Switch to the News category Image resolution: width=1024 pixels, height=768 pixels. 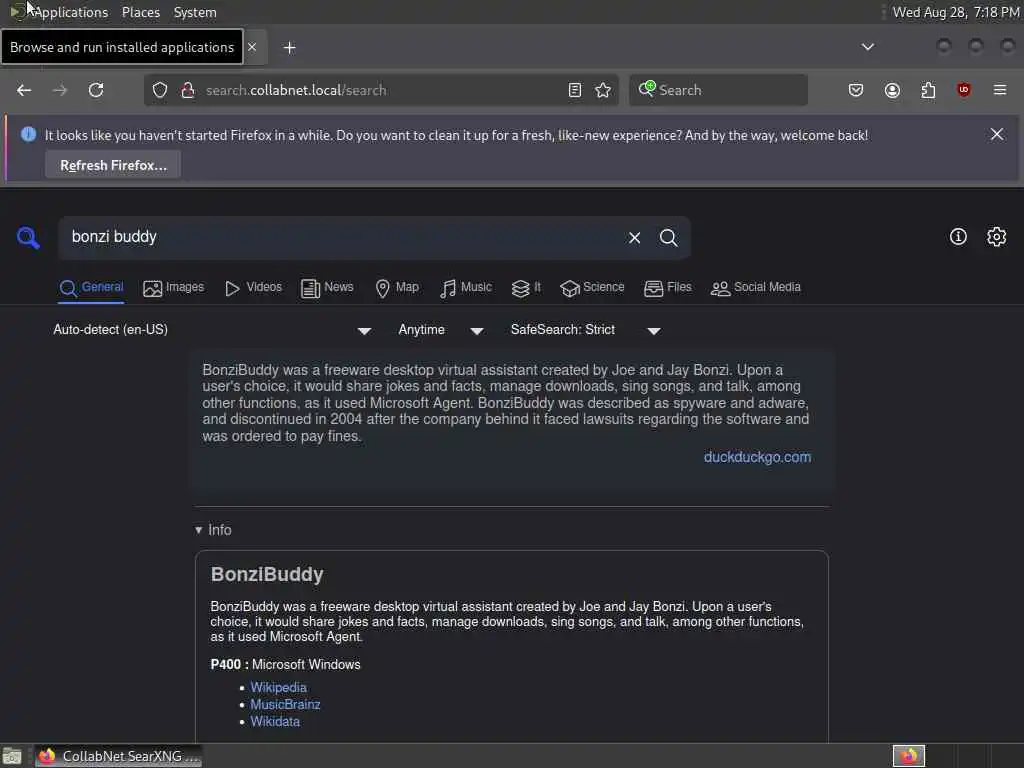(x=327, y=287)
